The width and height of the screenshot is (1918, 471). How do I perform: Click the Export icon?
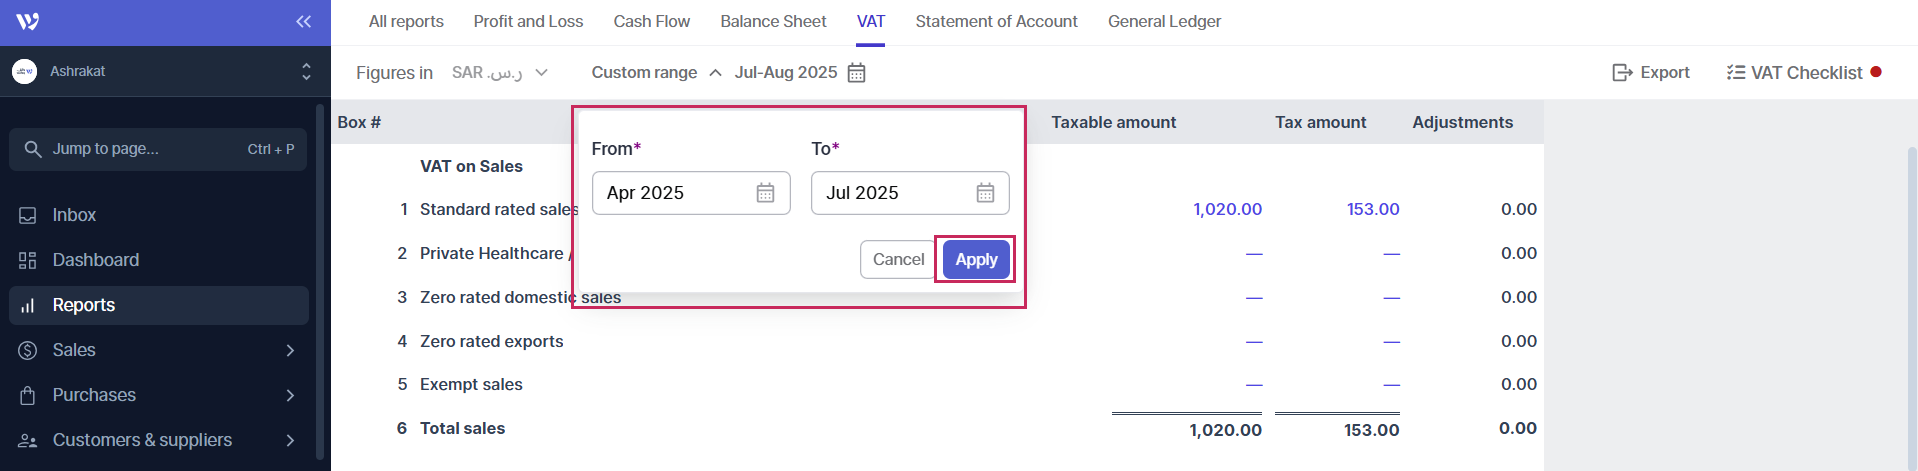[1622, 73]
